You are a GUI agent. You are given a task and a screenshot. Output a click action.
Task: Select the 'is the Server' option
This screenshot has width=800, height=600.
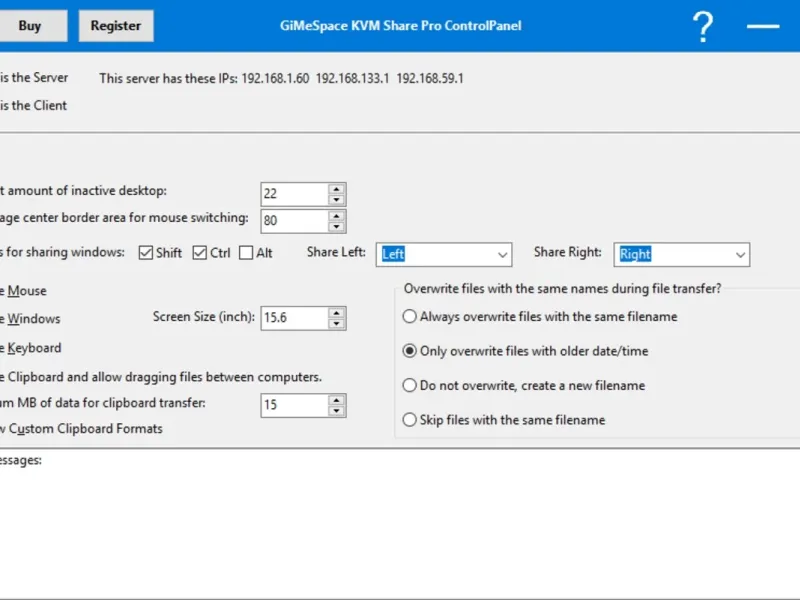34,78
